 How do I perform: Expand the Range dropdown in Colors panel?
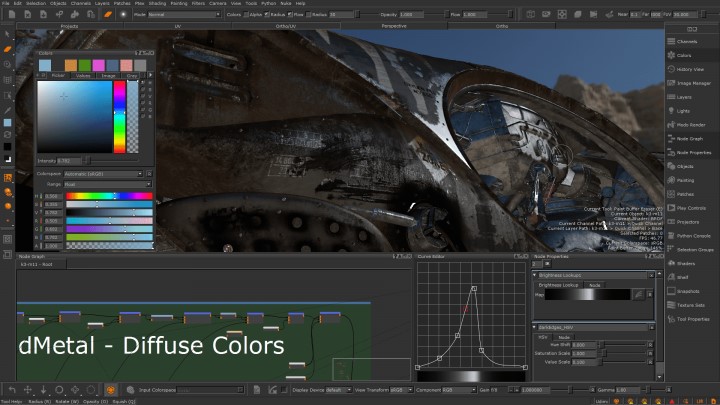coord(108,184)
